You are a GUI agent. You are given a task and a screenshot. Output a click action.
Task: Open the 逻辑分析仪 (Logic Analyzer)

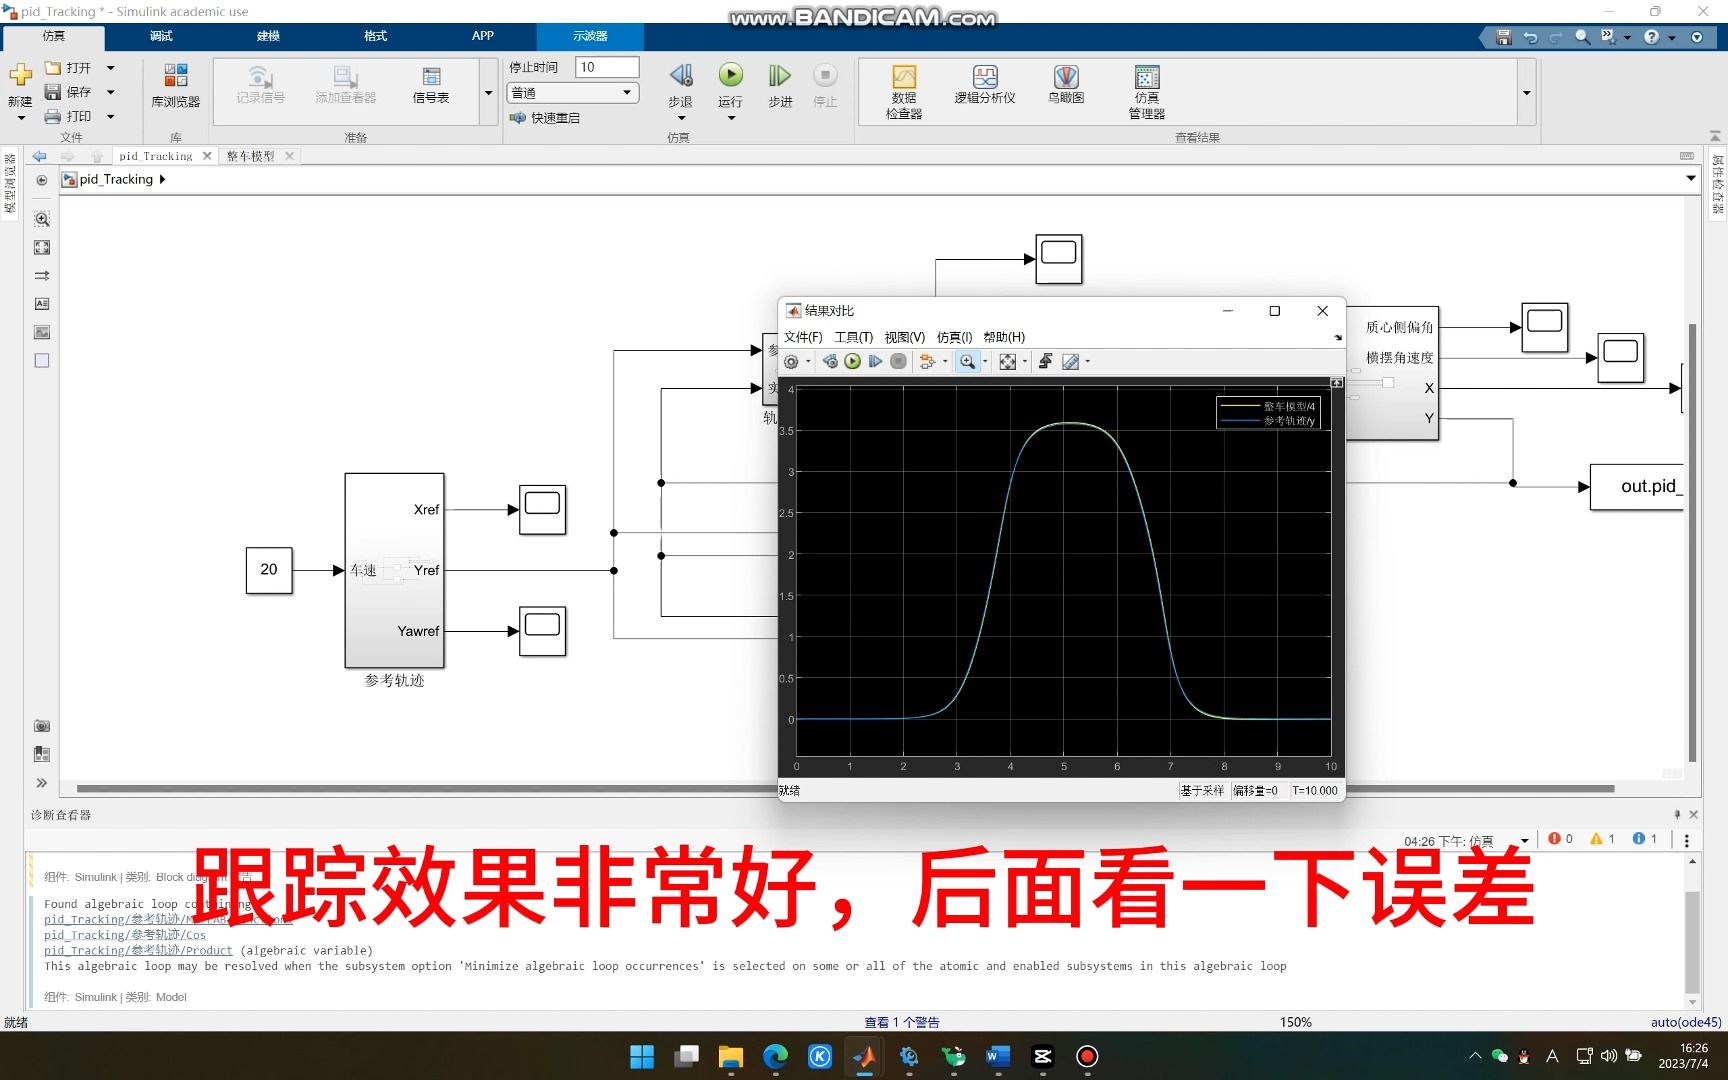pyautogui.click(x=985, y=89)
